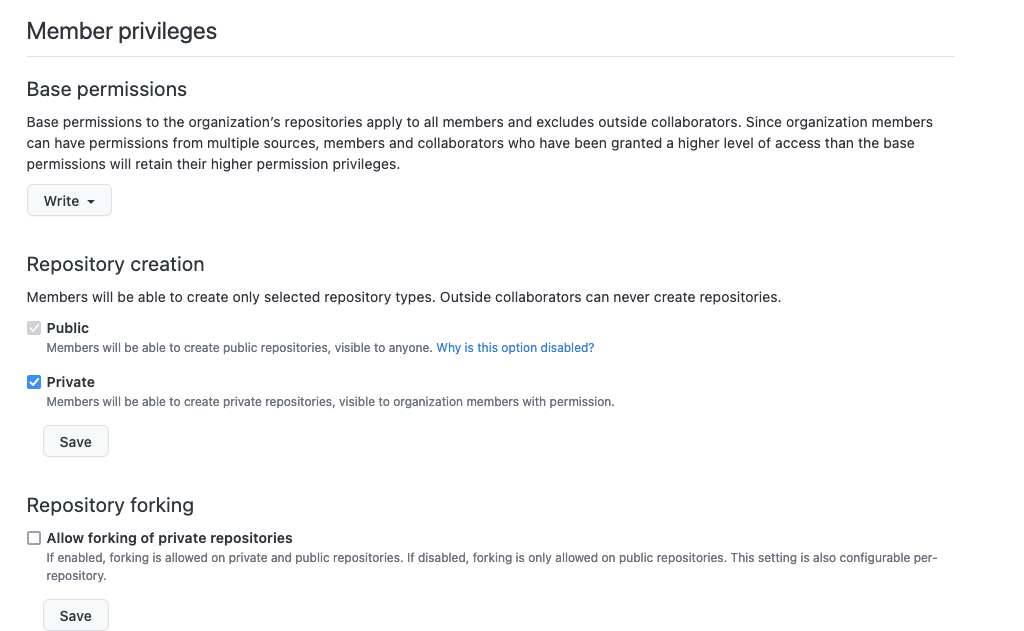Image resolution: width=1024 pixels, height=631 pixels.
Task: Toggle the Public repository creation checkbox
Action: [x=34, y=328]
